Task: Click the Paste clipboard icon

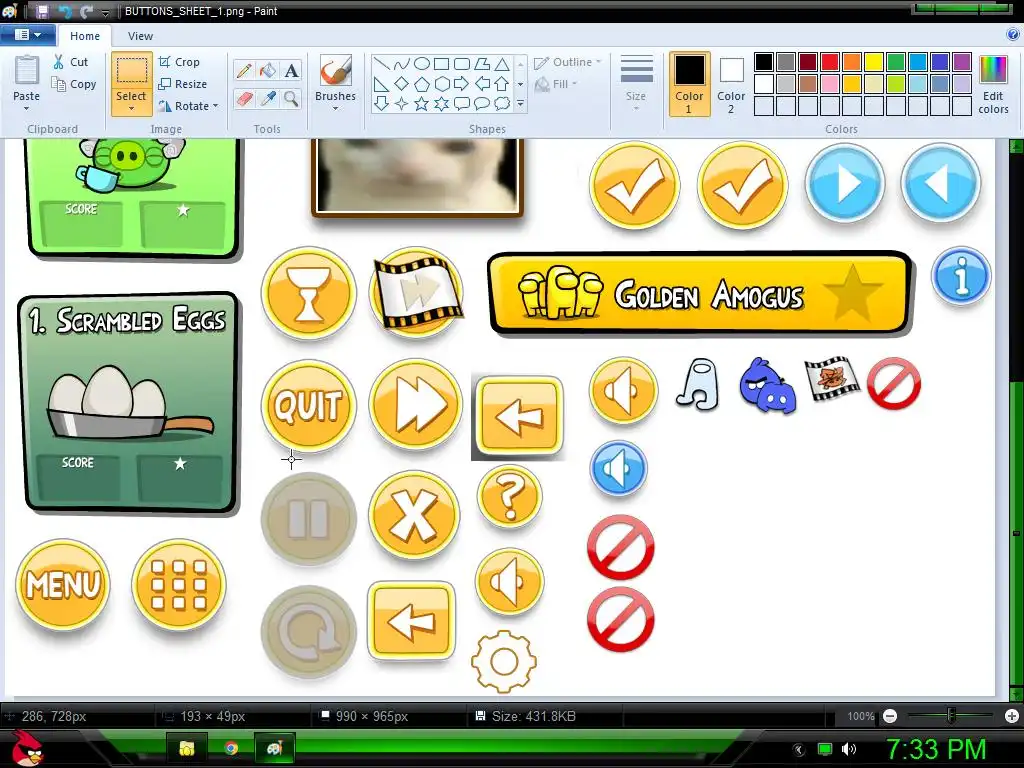Action: [27, 71]
